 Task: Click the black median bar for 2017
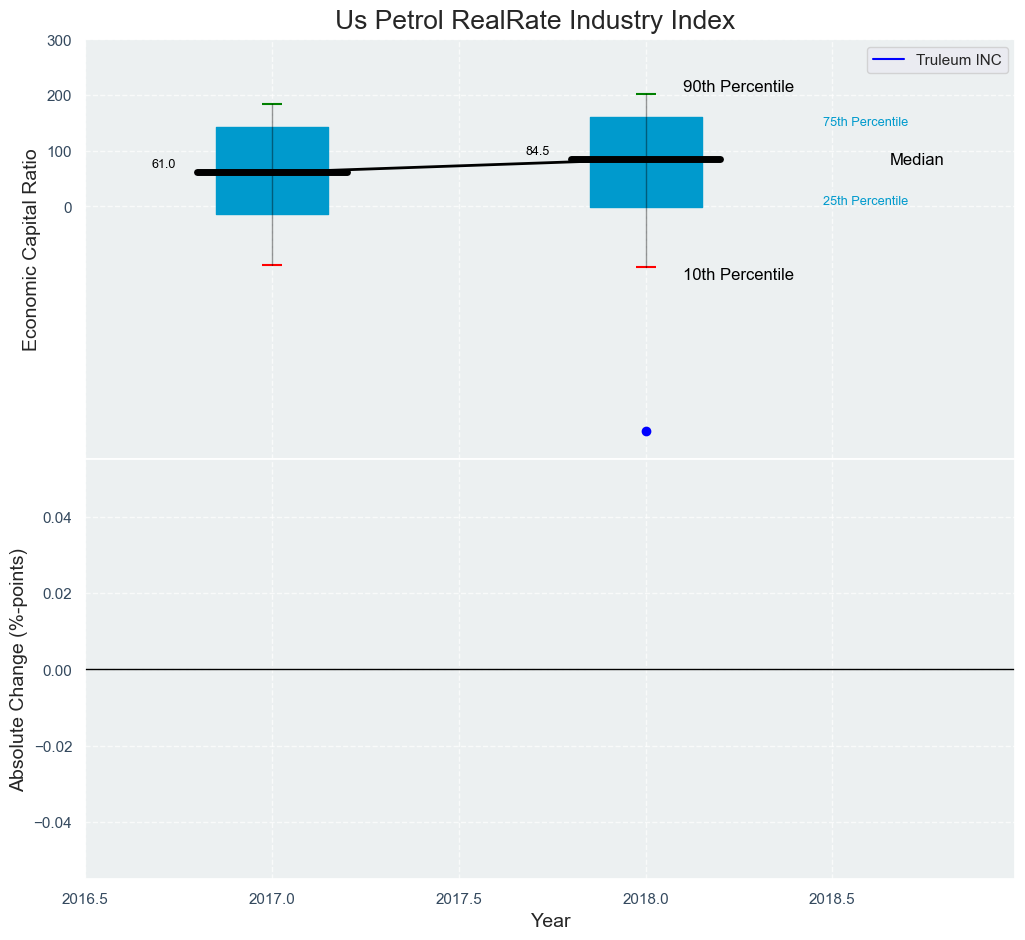272,172
